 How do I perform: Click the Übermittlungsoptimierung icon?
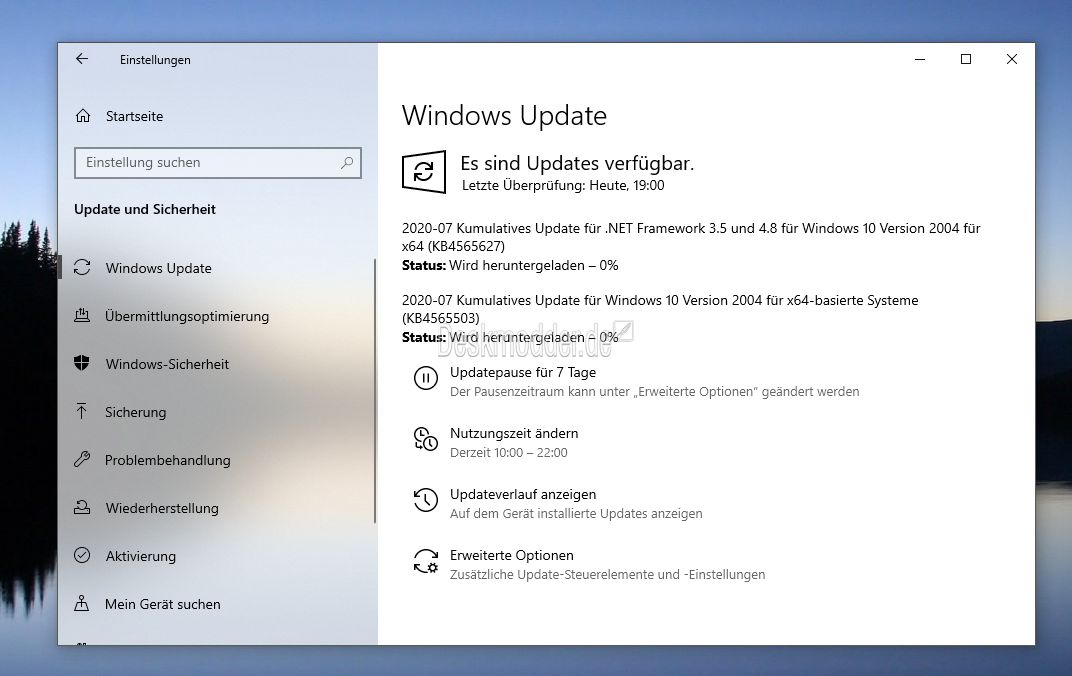(82, 316)
